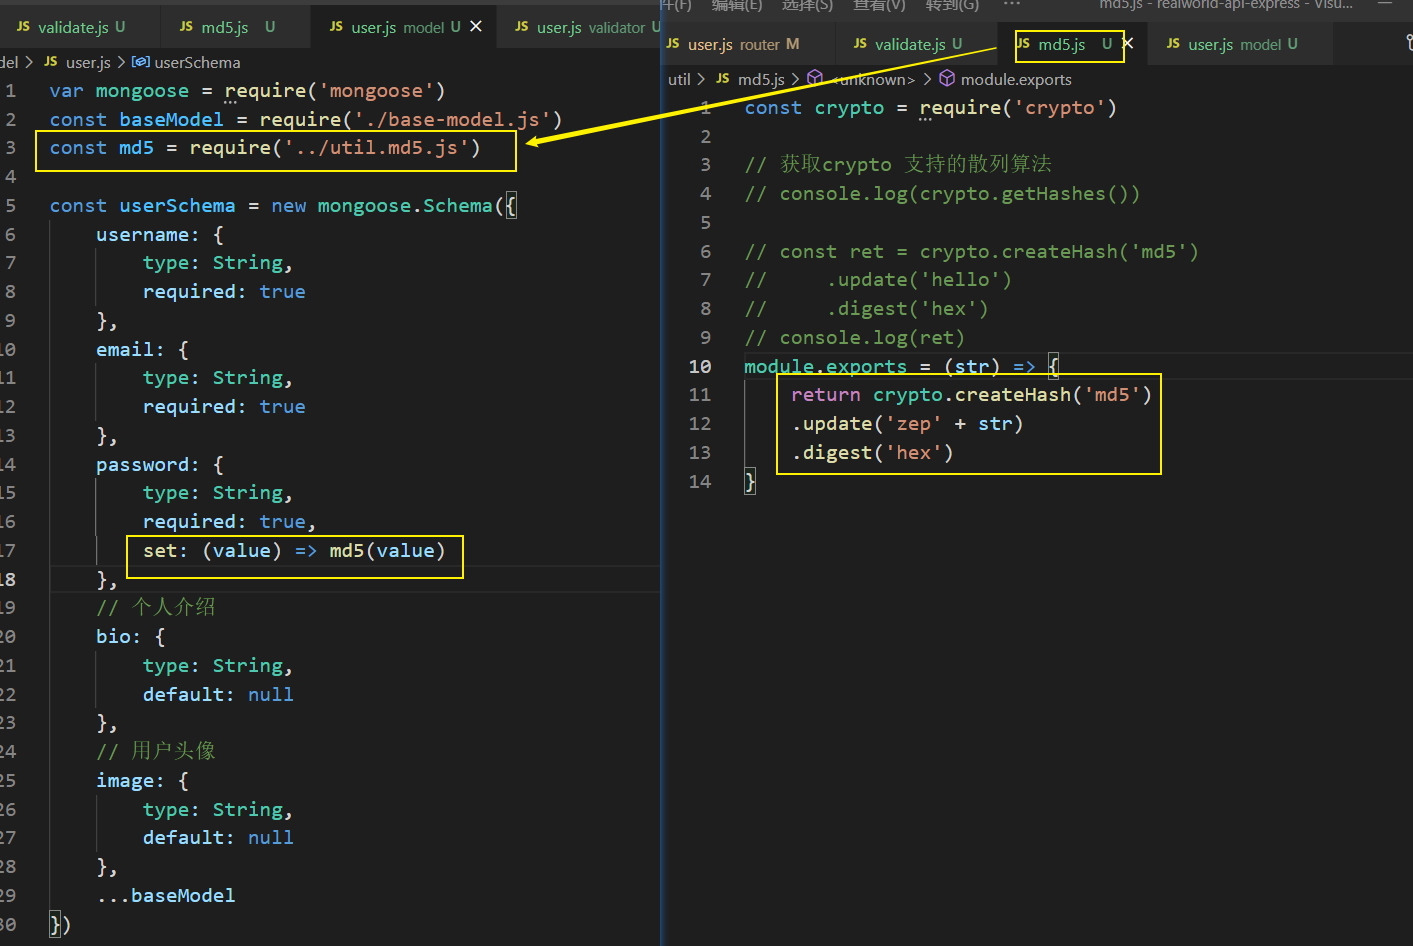
Task: Click "// console.log(crypto.getHashes())" comment line
Action: 942,194
